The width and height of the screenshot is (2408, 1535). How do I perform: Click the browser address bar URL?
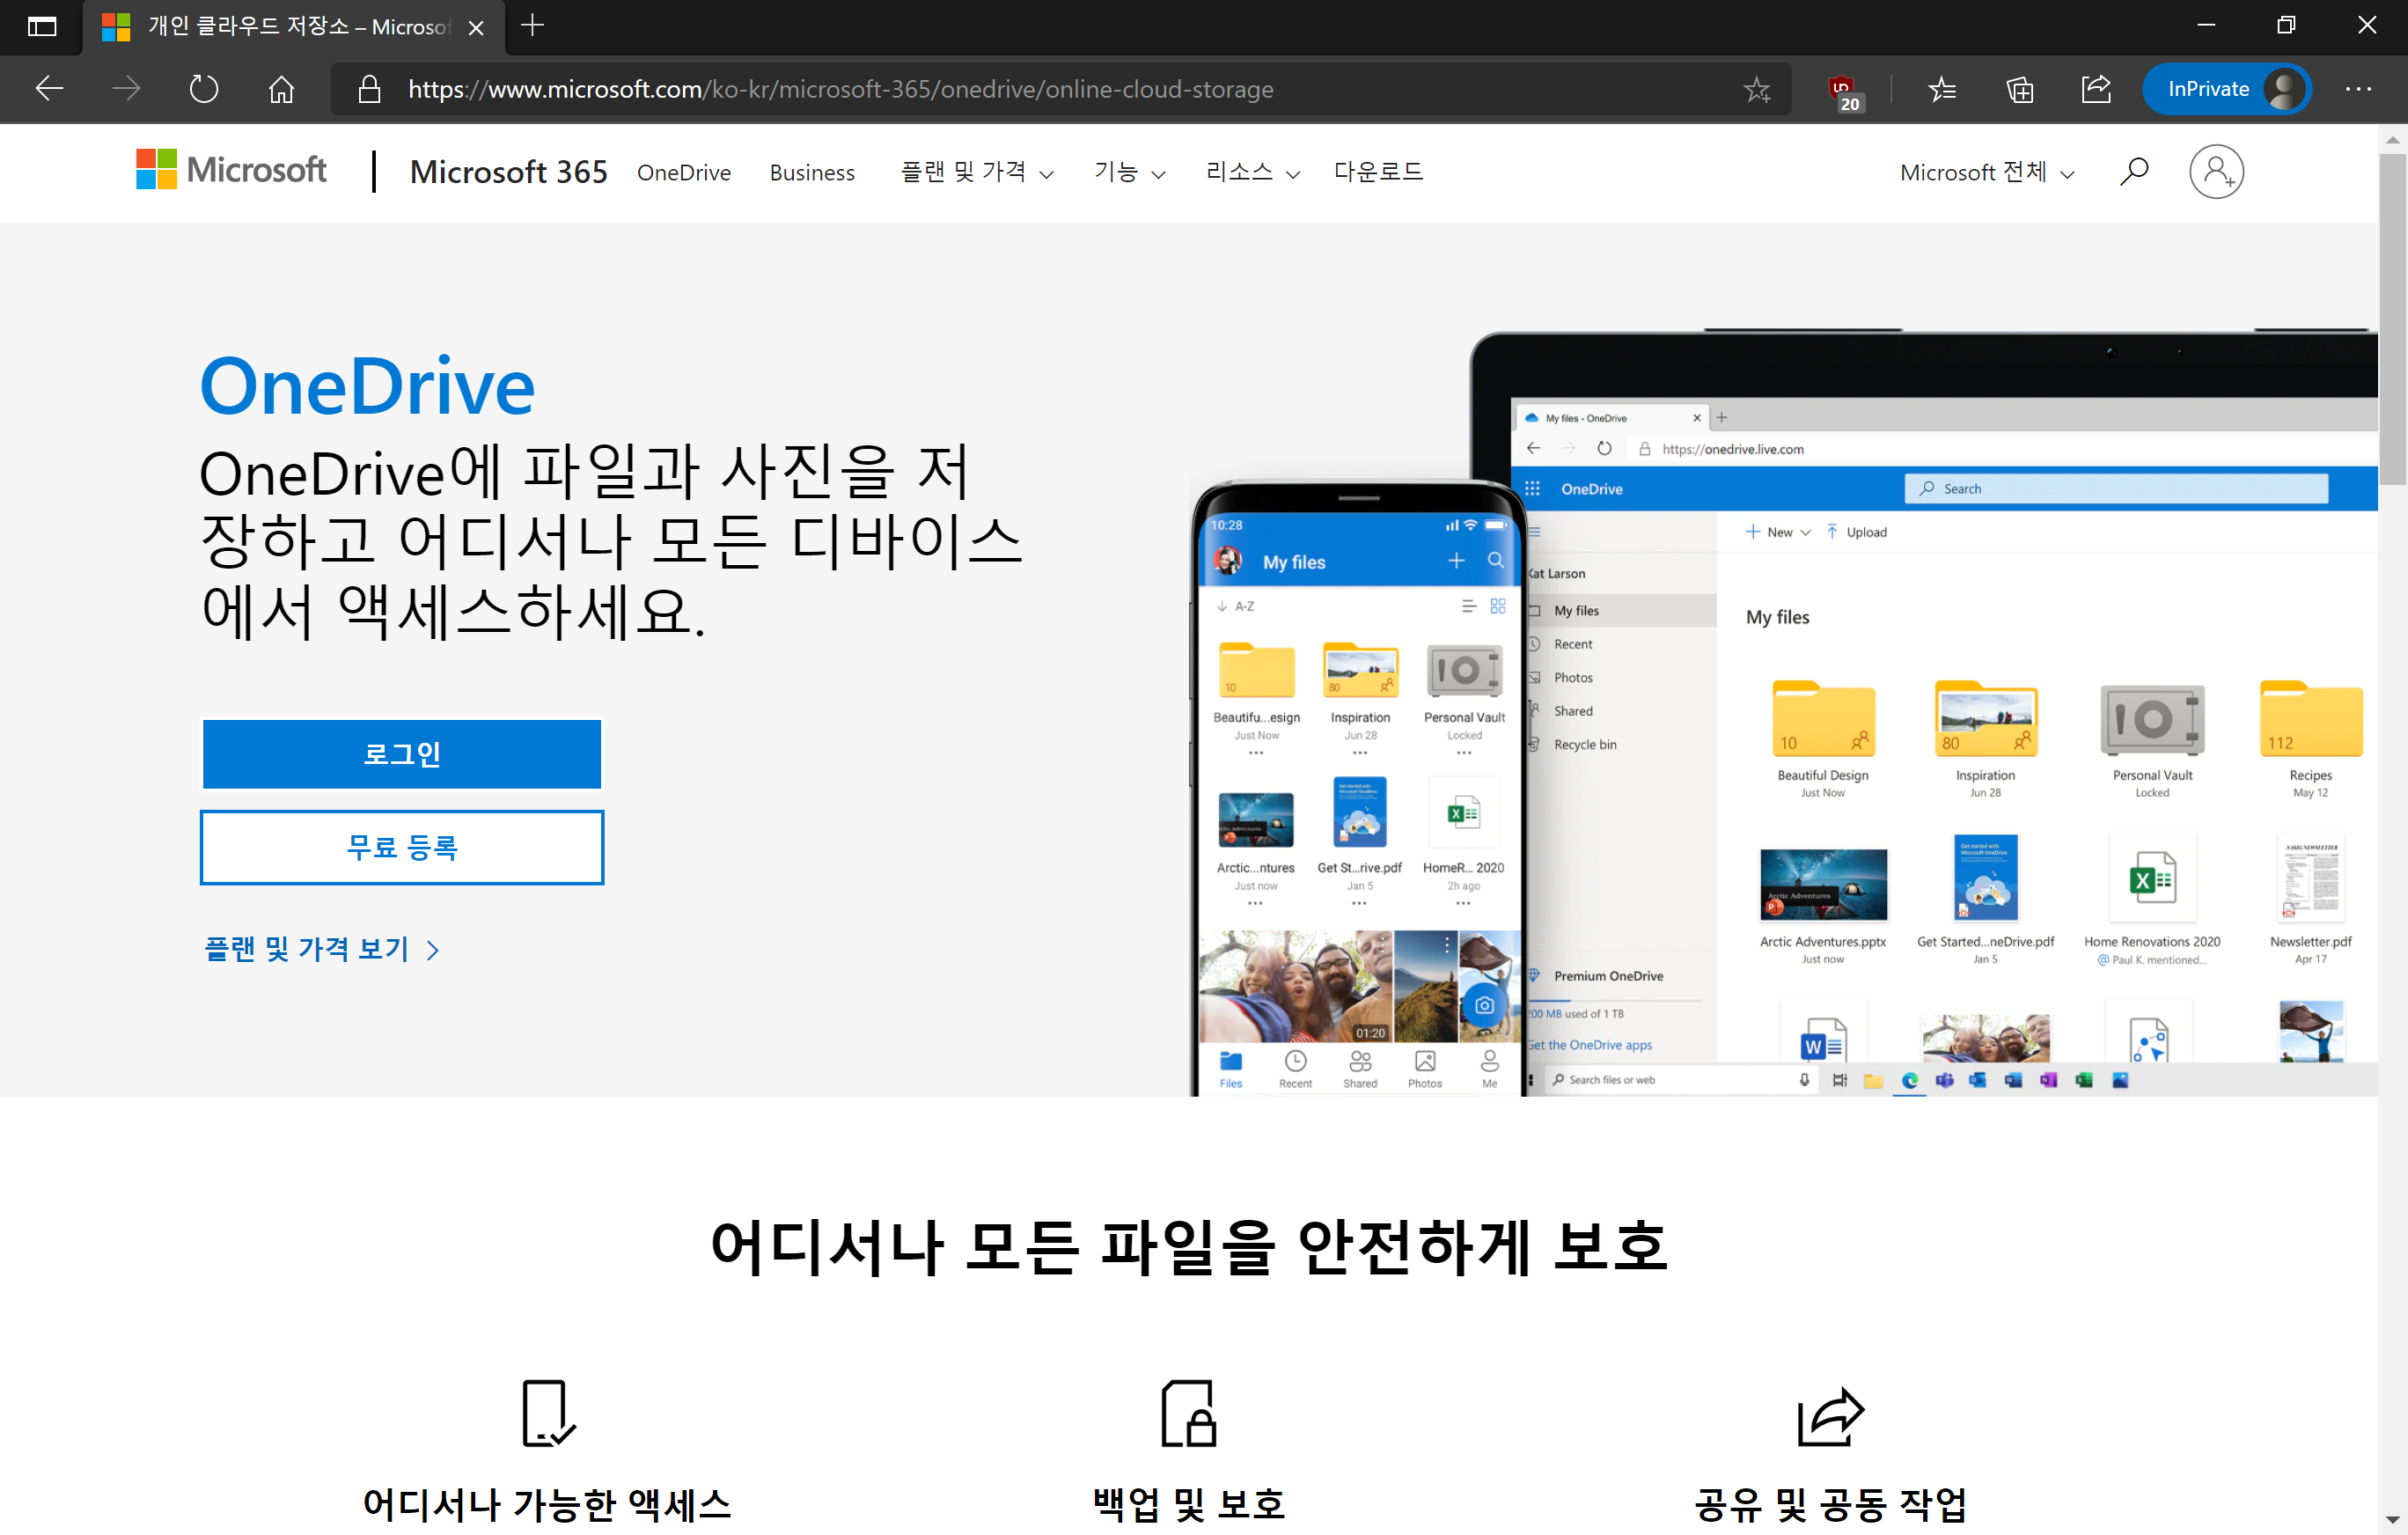point(840,90)
